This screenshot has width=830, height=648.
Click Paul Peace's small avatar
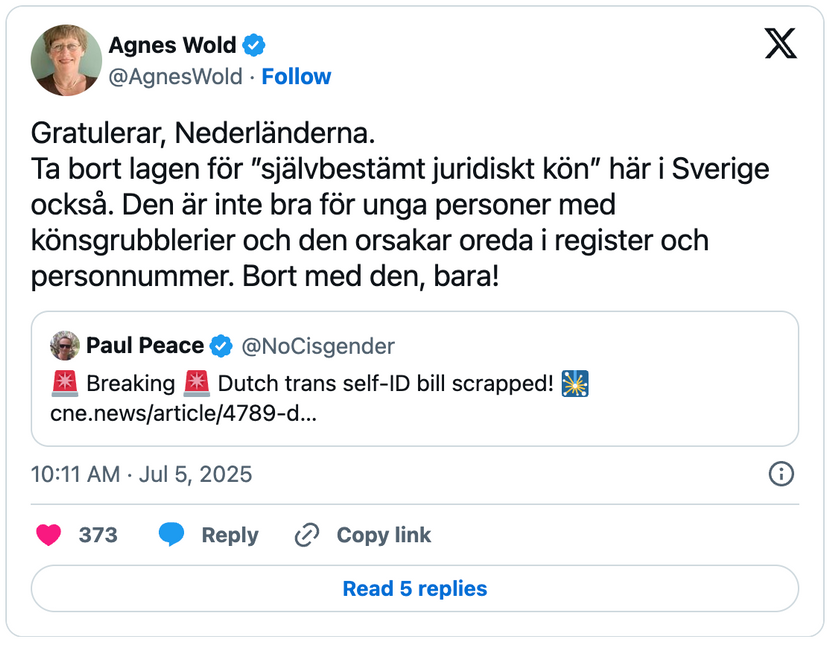[x=65, y=346]
